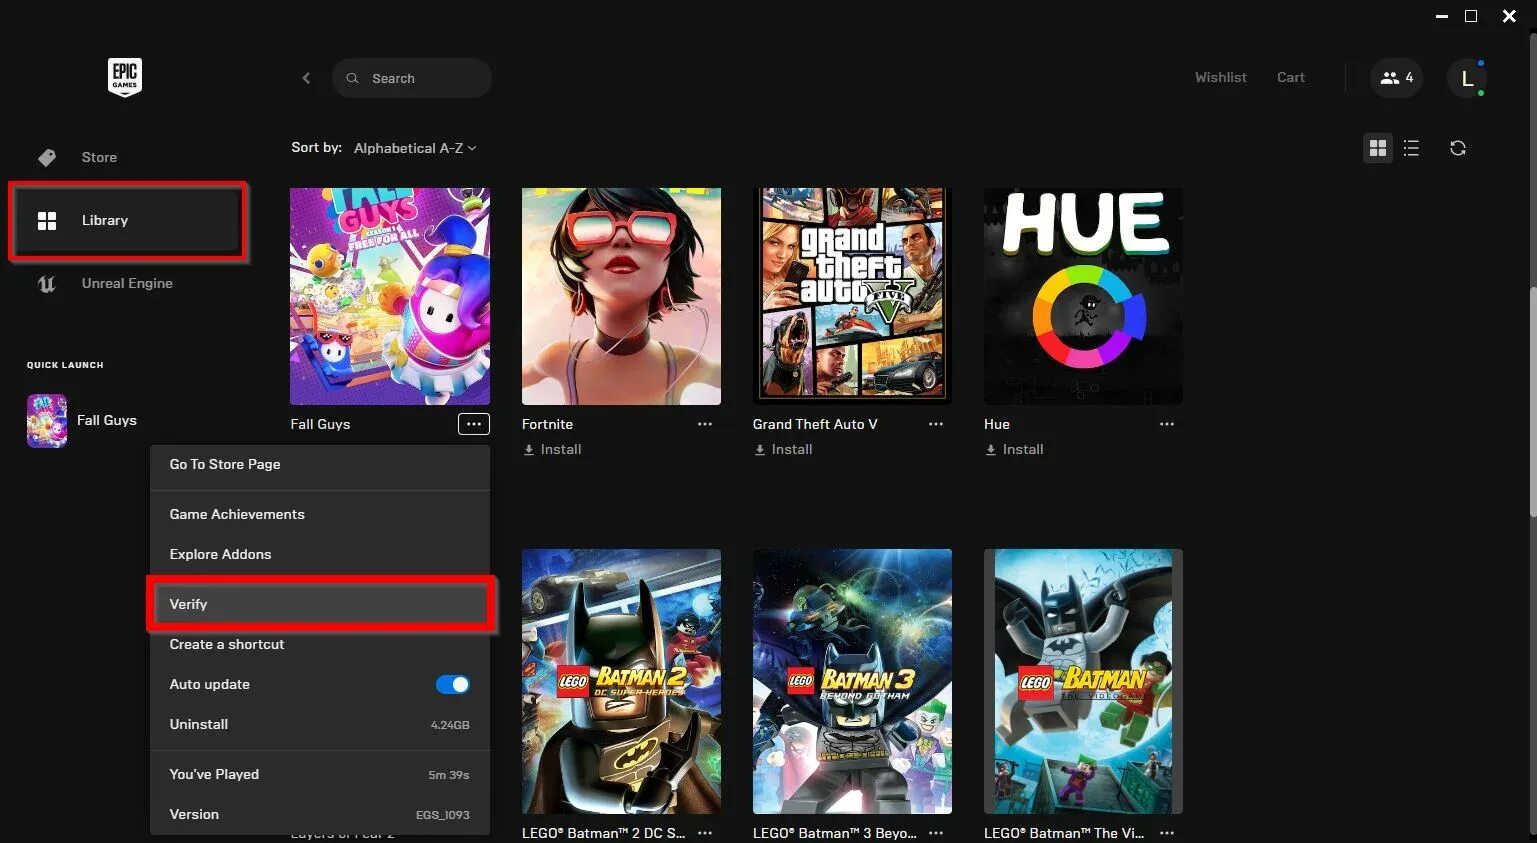Click the You've Played entry
The width and height of the screenshot is (1537, 843).
coord(320,774)
